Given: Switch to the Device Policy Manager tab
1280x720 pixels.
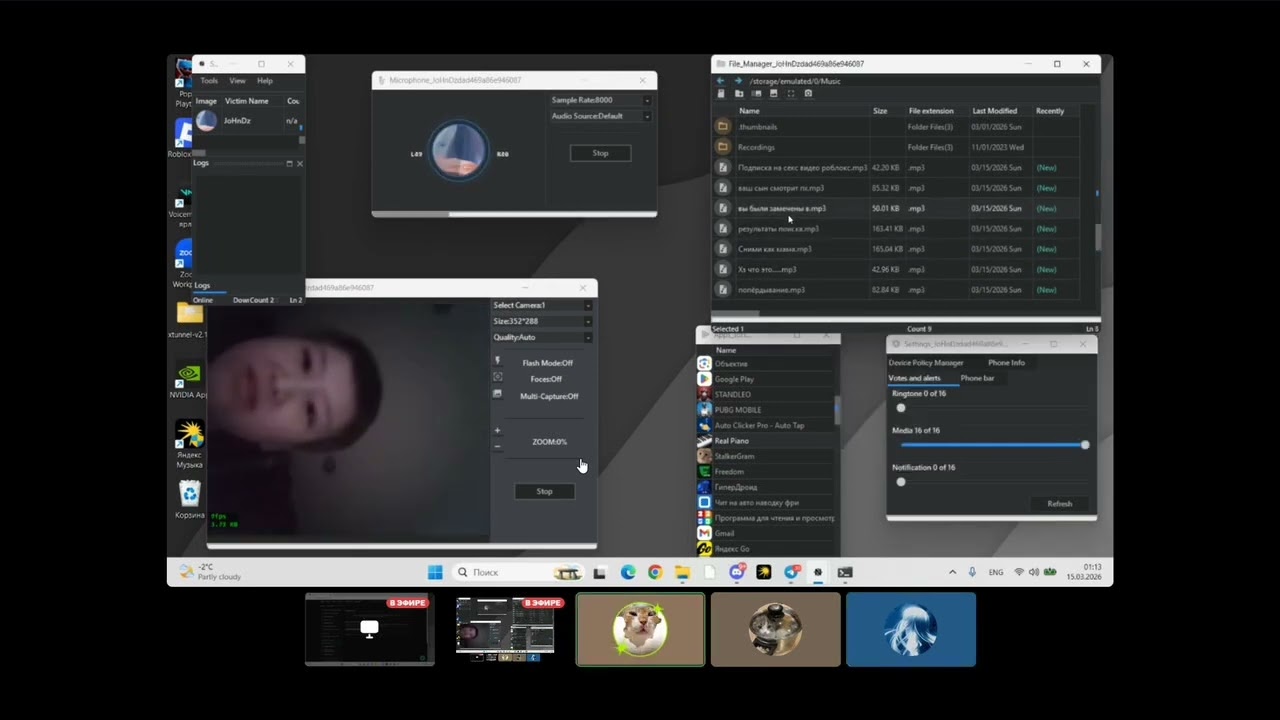Looking at the screenshot, I should pyautogui.click(x=926, y=362).
